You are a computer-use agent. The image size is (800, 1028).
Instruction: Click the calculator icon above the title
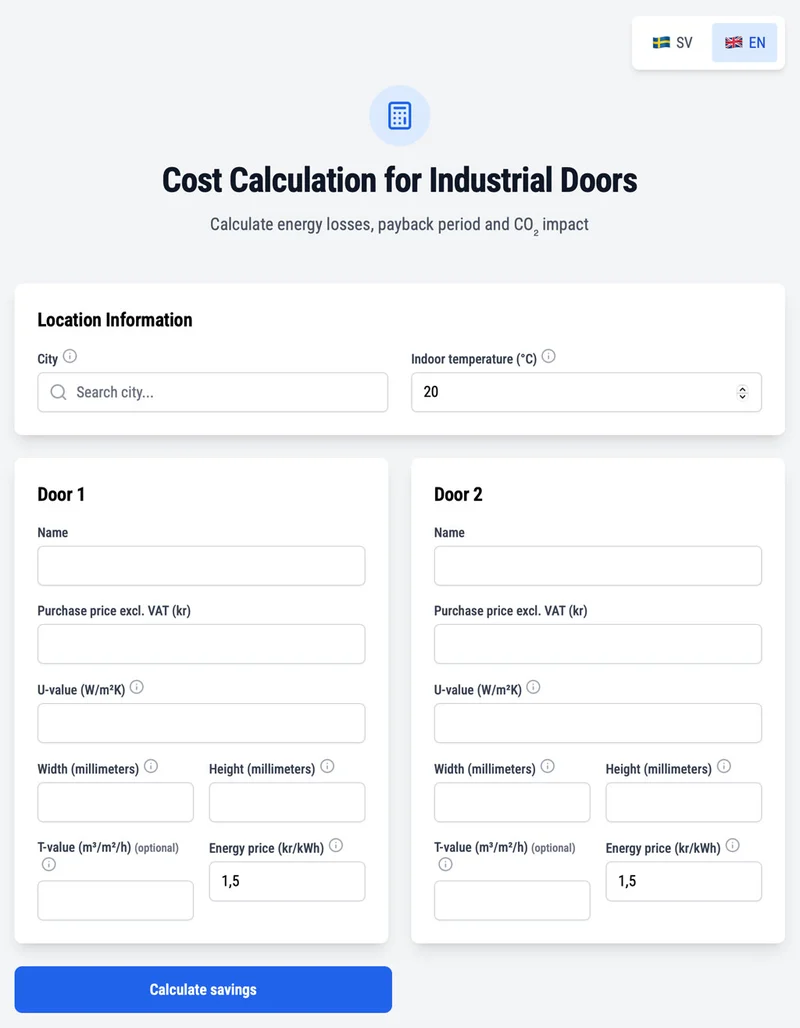pyautogui.click(x=400, y=116)
